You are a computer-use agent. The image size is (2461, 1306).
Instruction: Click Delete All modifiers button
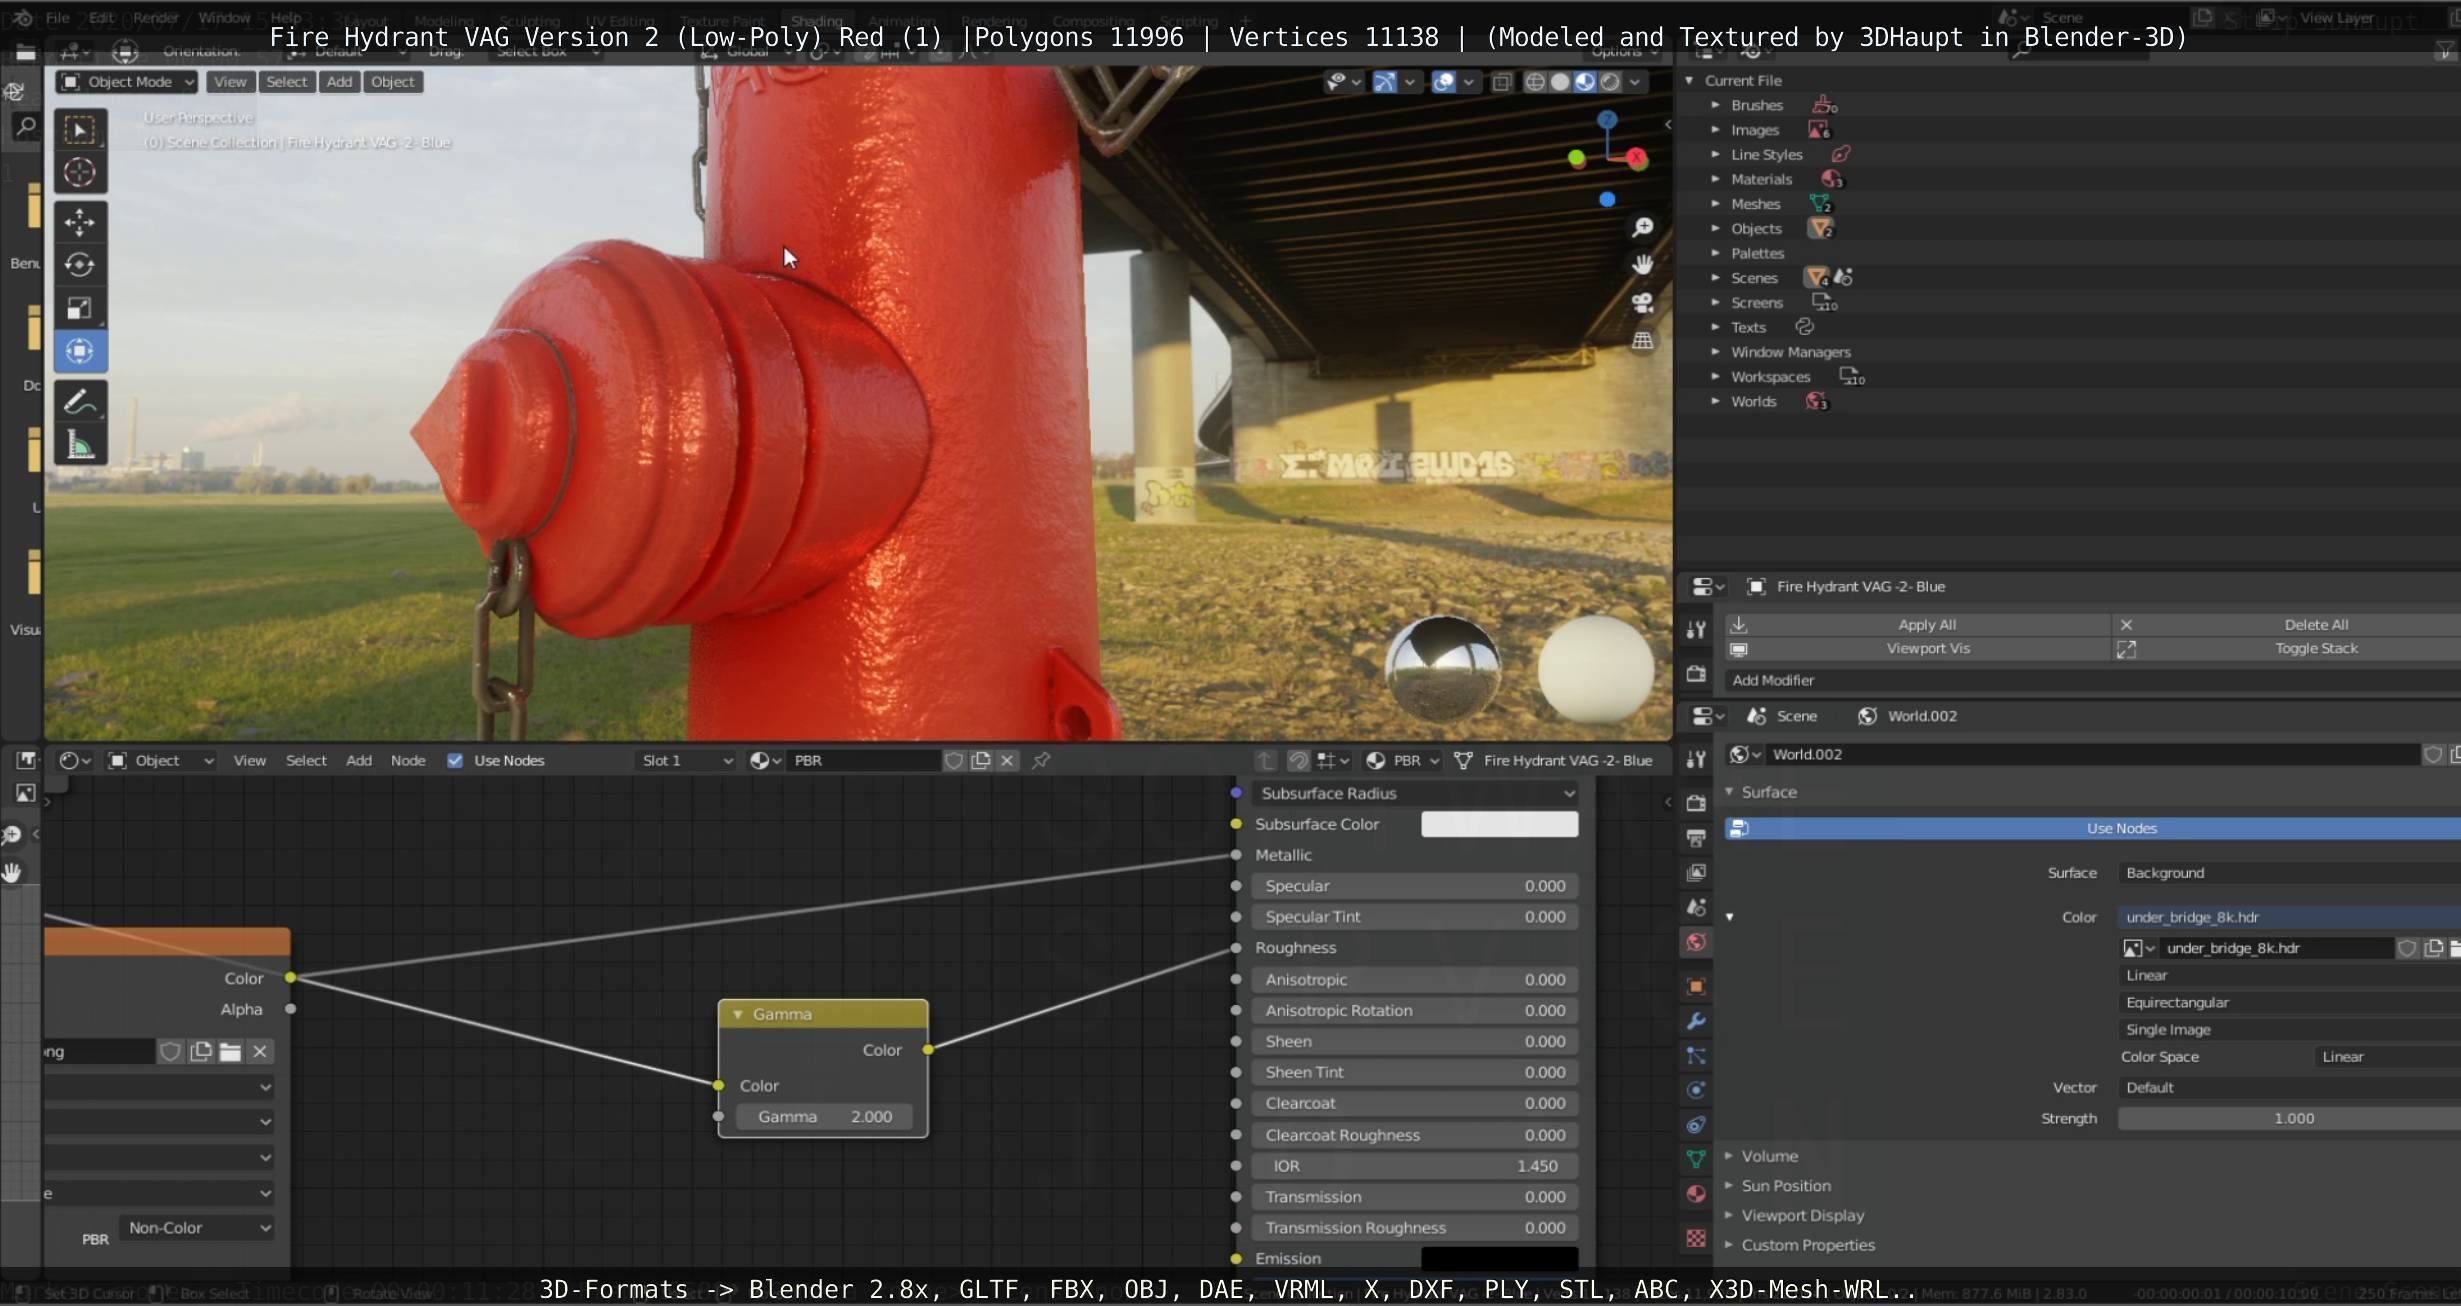click(2289, 624)
